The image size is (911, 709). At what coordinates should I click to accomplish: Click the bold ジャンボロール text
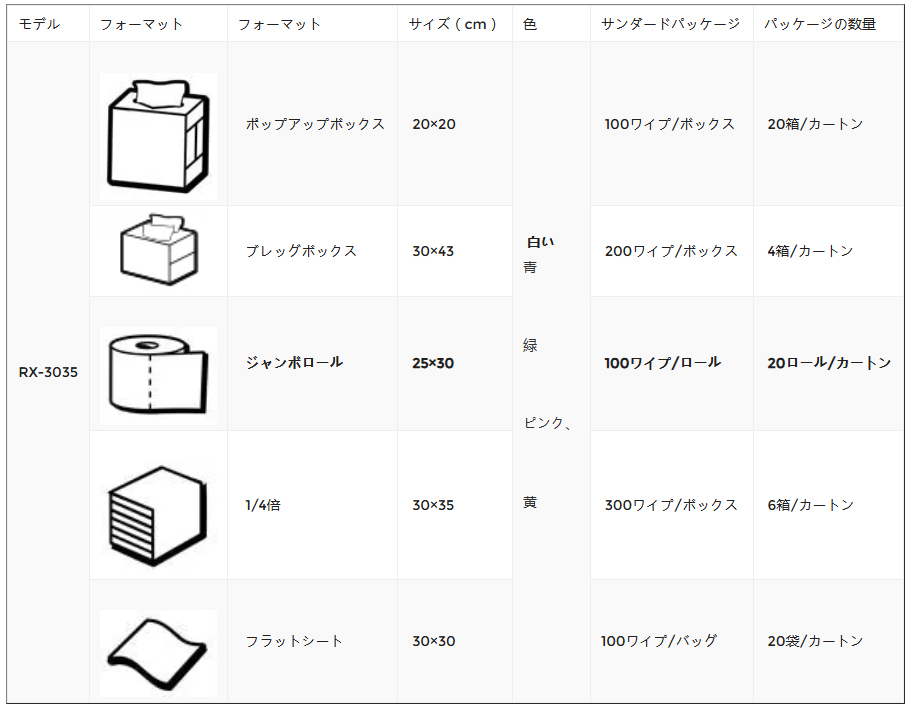[294, 363]
